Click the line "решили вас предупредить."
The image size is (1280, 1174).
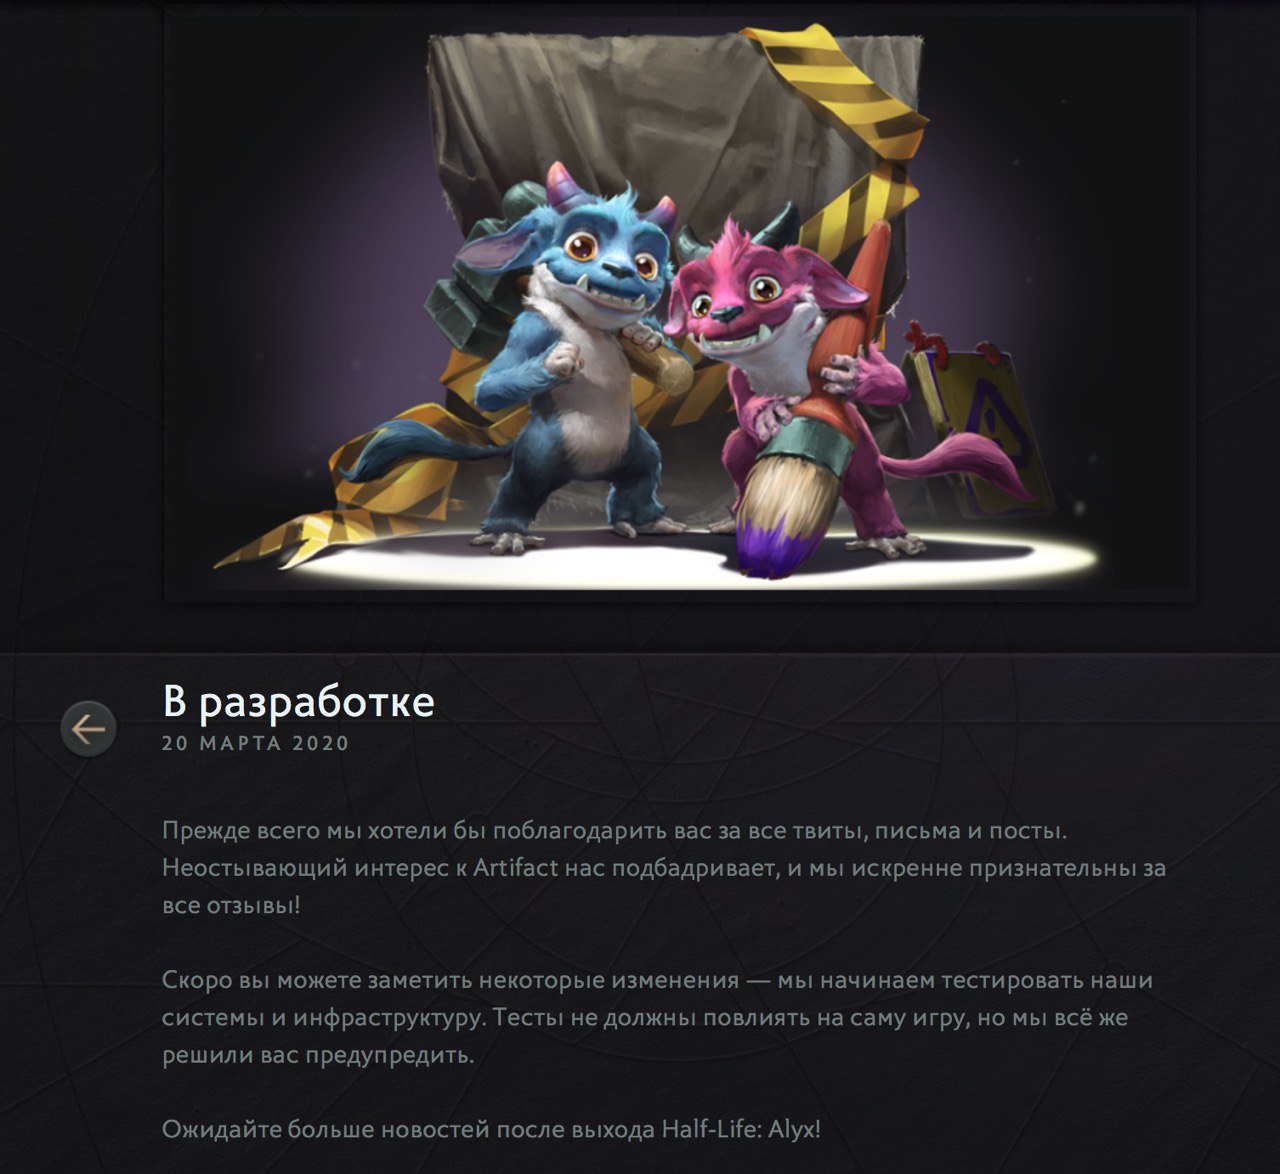point(318,1055)
